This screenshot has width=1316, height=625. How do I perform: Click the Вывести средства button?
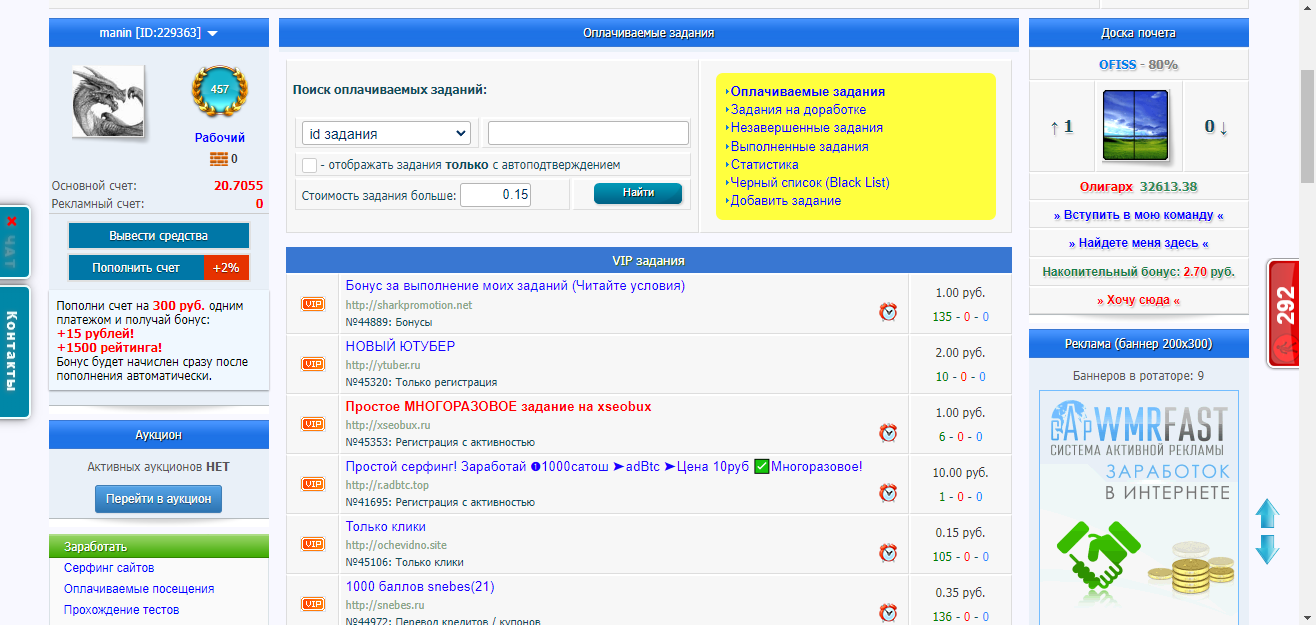click(x=159, y=236)
